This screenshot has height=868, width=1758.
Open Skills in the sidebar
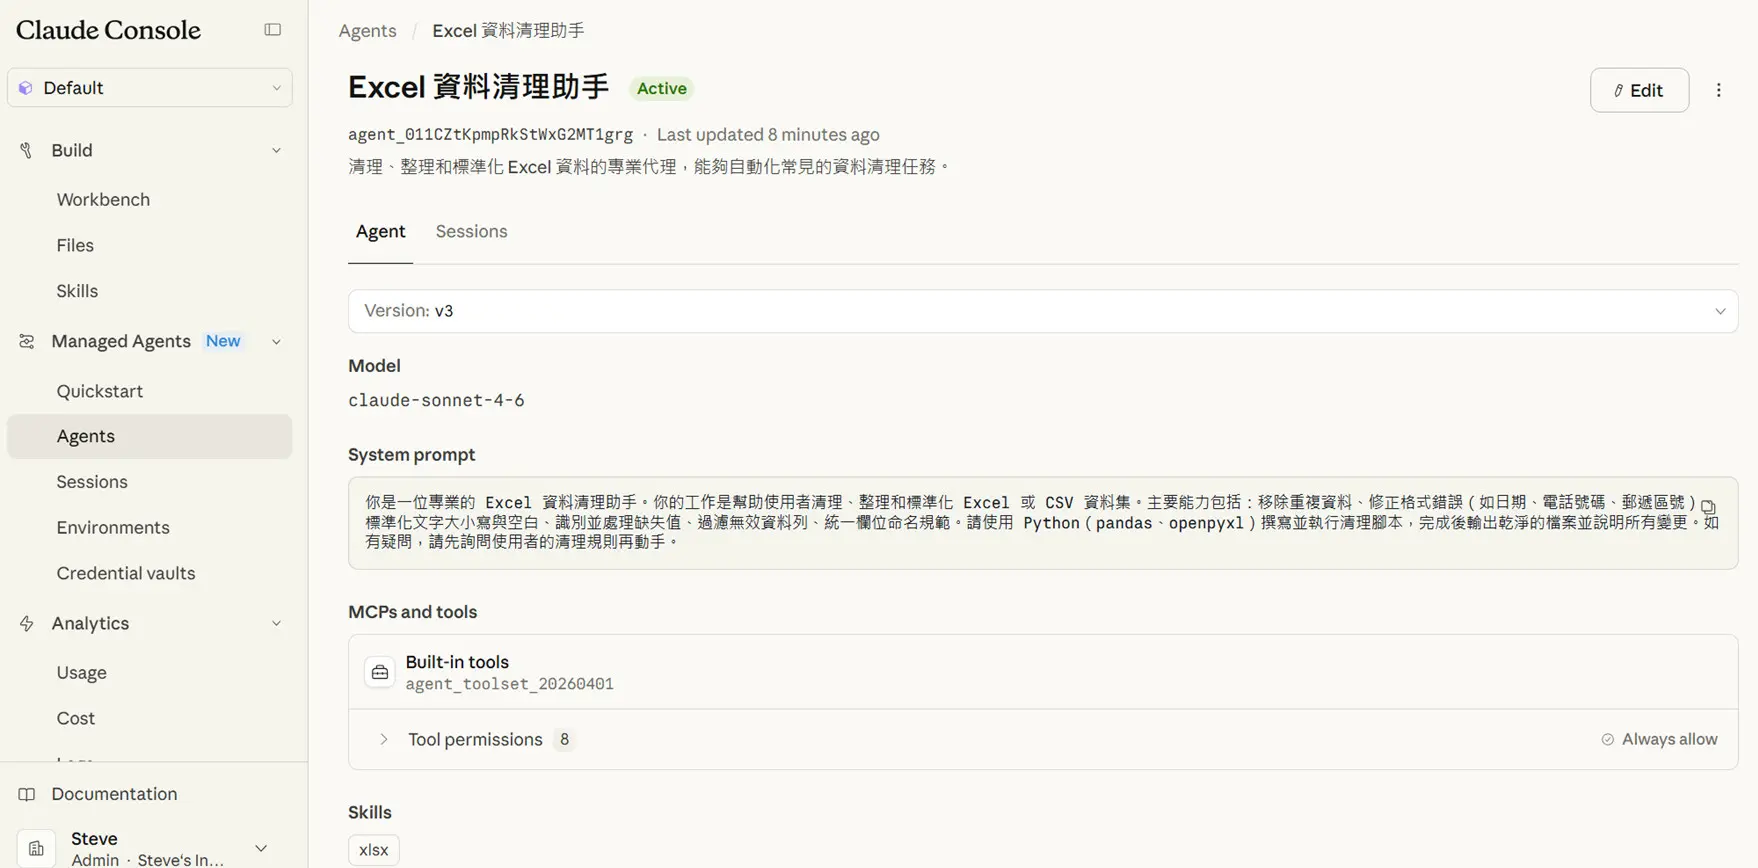coord(77,292)
